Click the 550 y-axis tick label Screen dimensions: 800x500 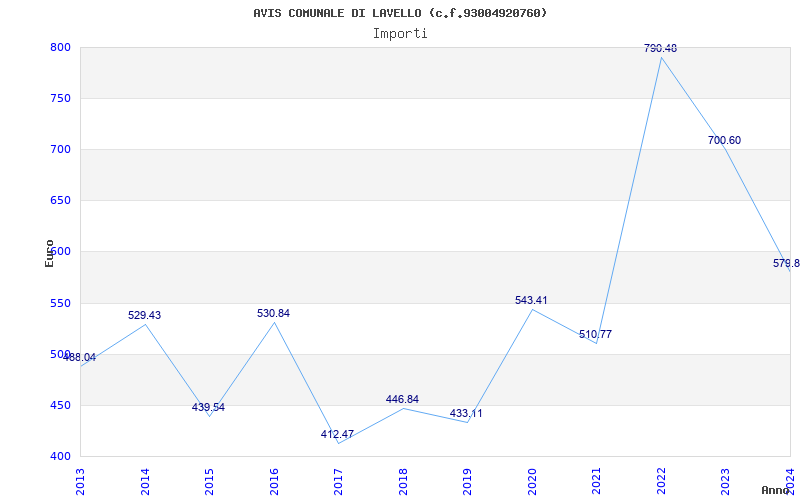[60, 303]
